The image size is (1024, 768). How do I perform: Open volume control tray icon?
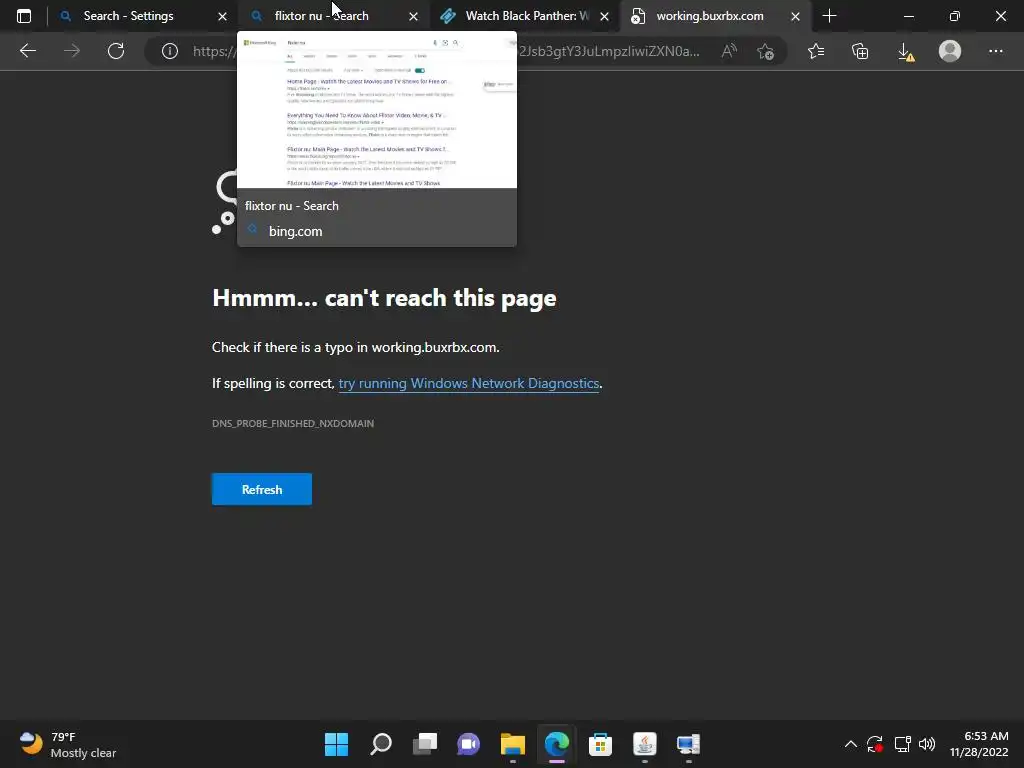coord(927,744)
